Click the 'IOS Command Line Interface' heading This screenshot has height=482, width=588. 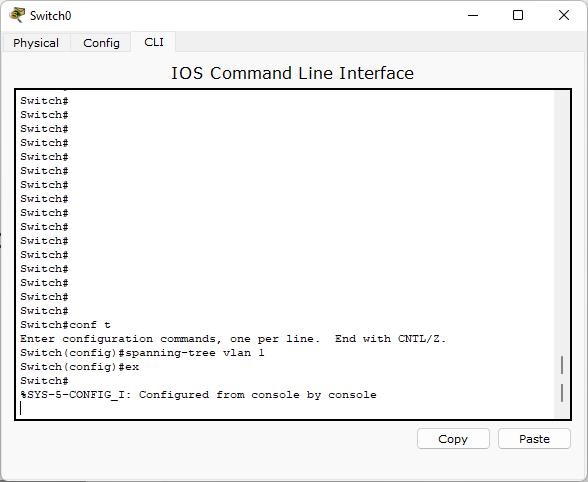point(292,73)
